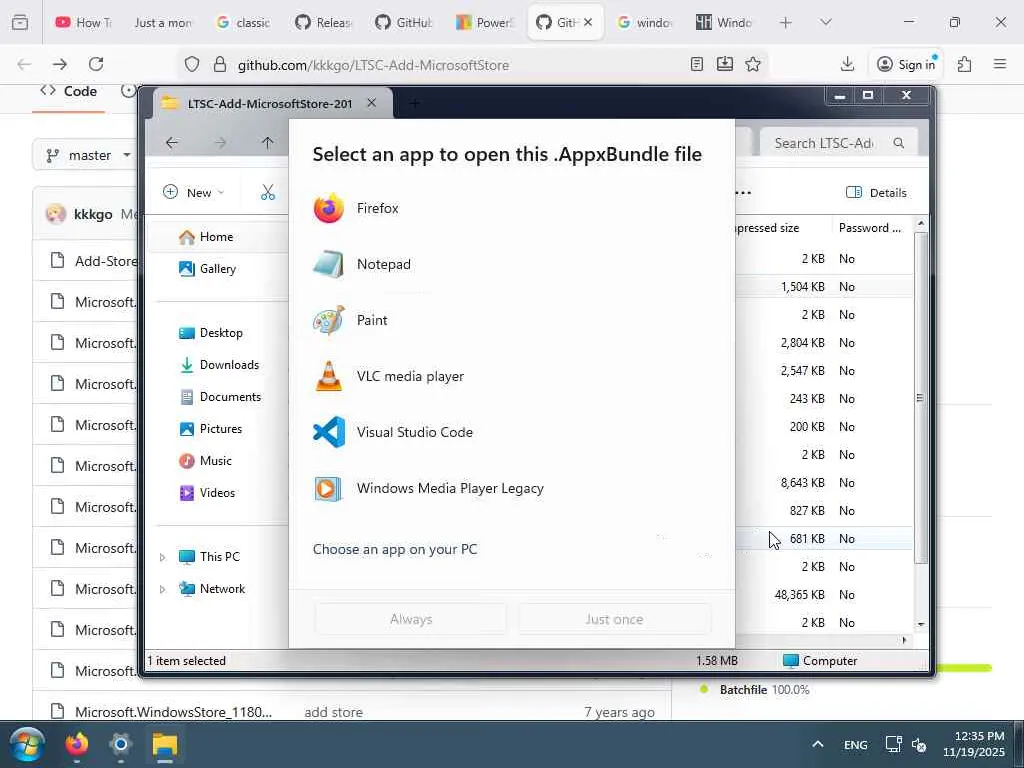The height and width of the screenshot is (768, 1024).
Task: Toggle reader view in Firefox
Action: 697,64
